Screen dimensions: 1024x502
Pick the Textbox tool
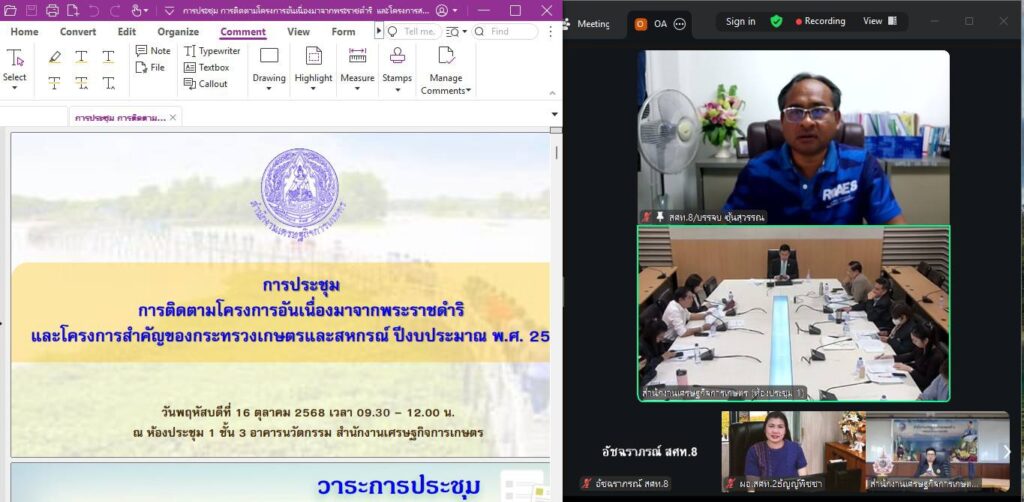tap(207, 68)
